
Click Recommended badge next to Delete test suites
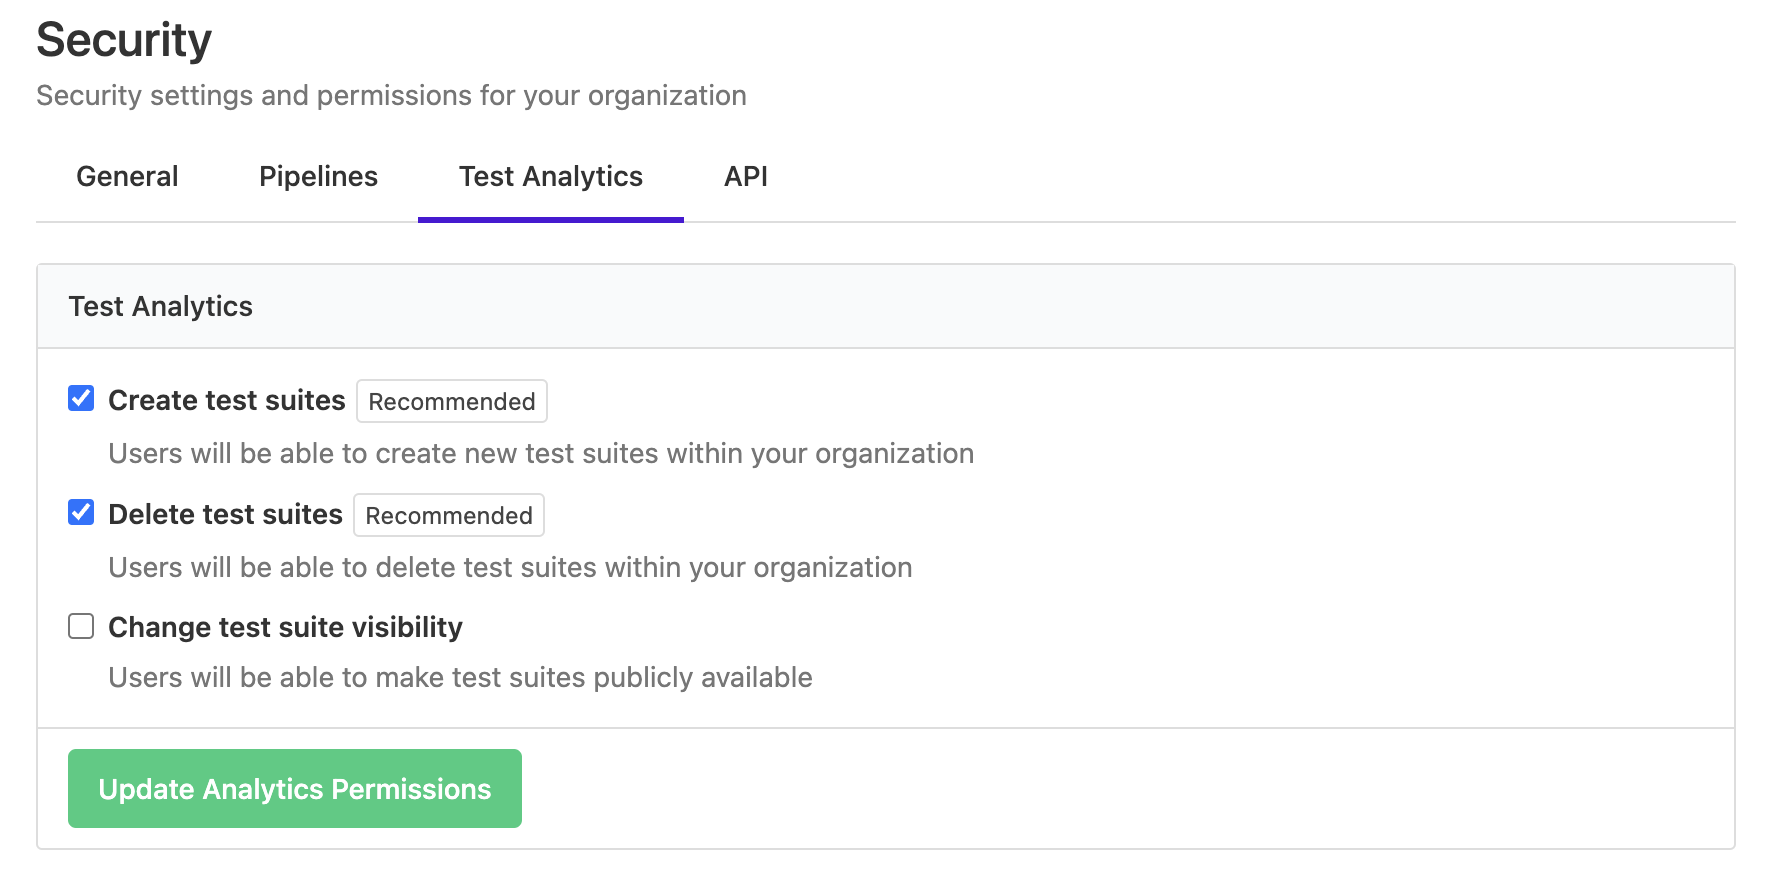(x=449, y=515)
